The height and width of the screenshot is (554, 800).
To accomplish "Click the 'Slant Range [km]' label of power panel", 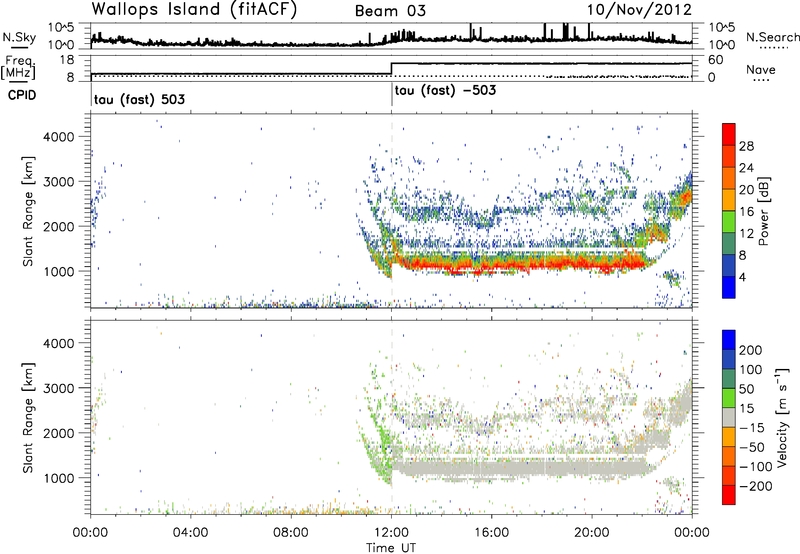I will pyautogui.click(x=28, y=211).
